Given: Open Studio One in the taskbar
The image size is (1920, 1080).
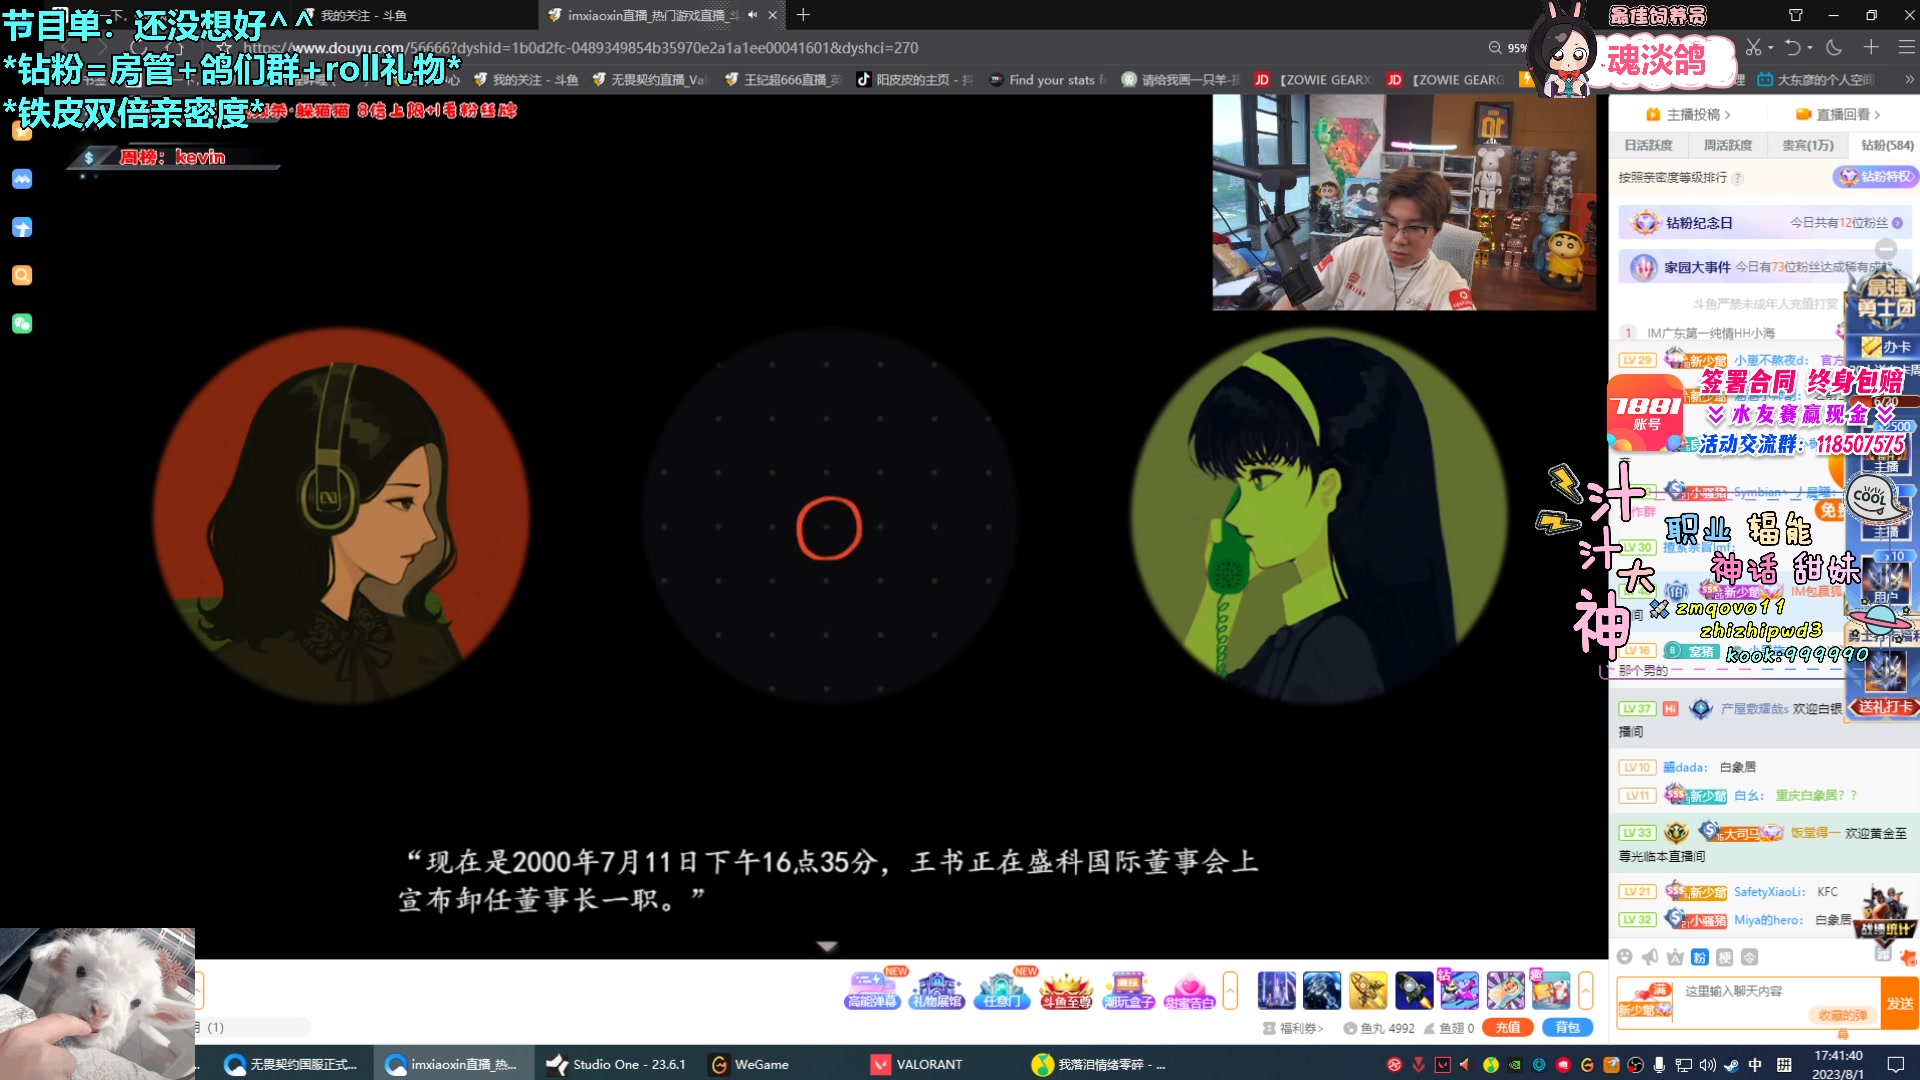Looking at the screenshot, I should tap(616, 1064).
